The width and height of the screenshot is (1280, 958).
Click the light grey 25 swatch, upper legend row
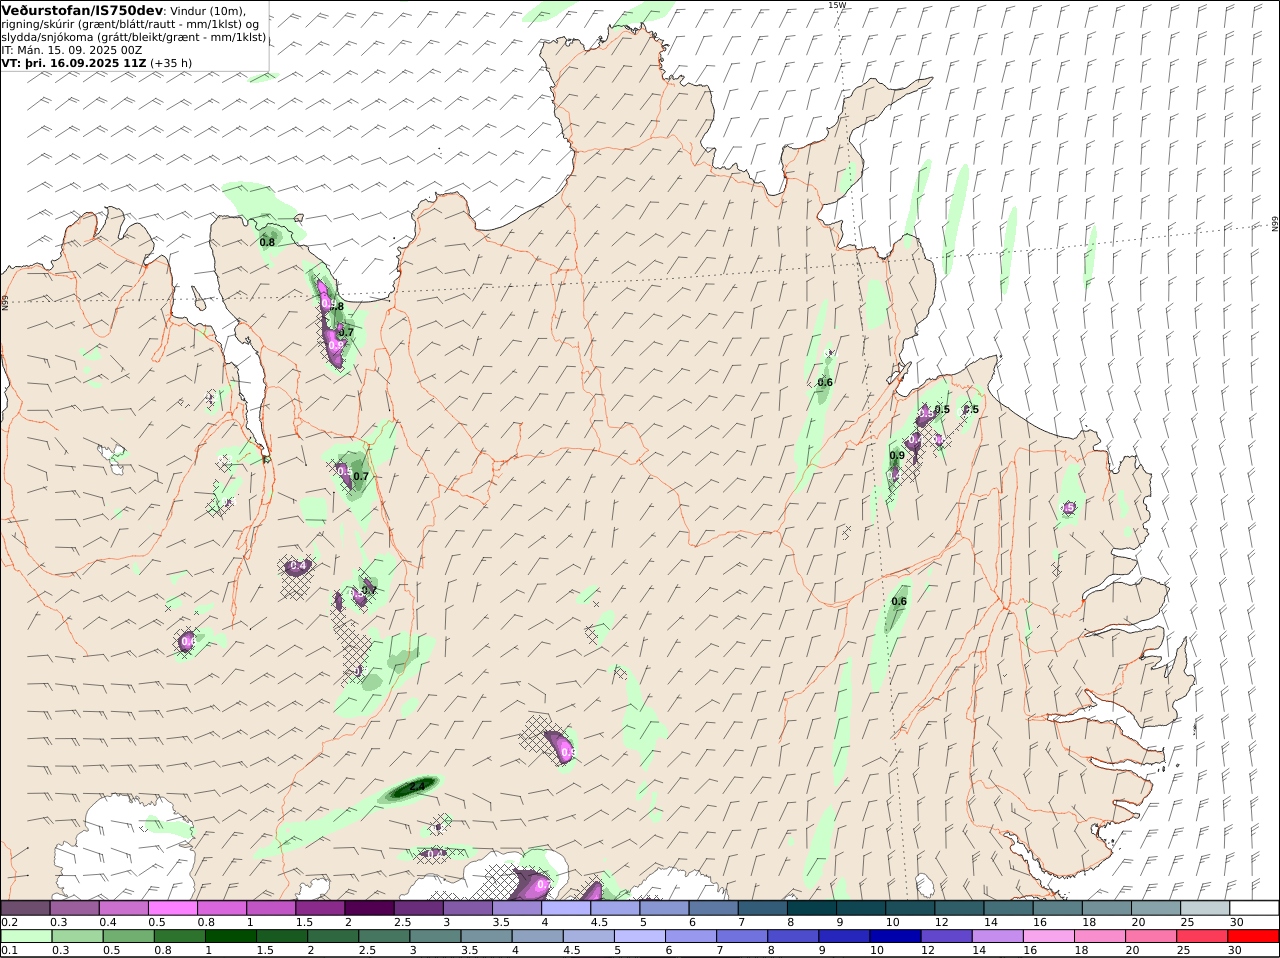click(x=1204, y=907)
